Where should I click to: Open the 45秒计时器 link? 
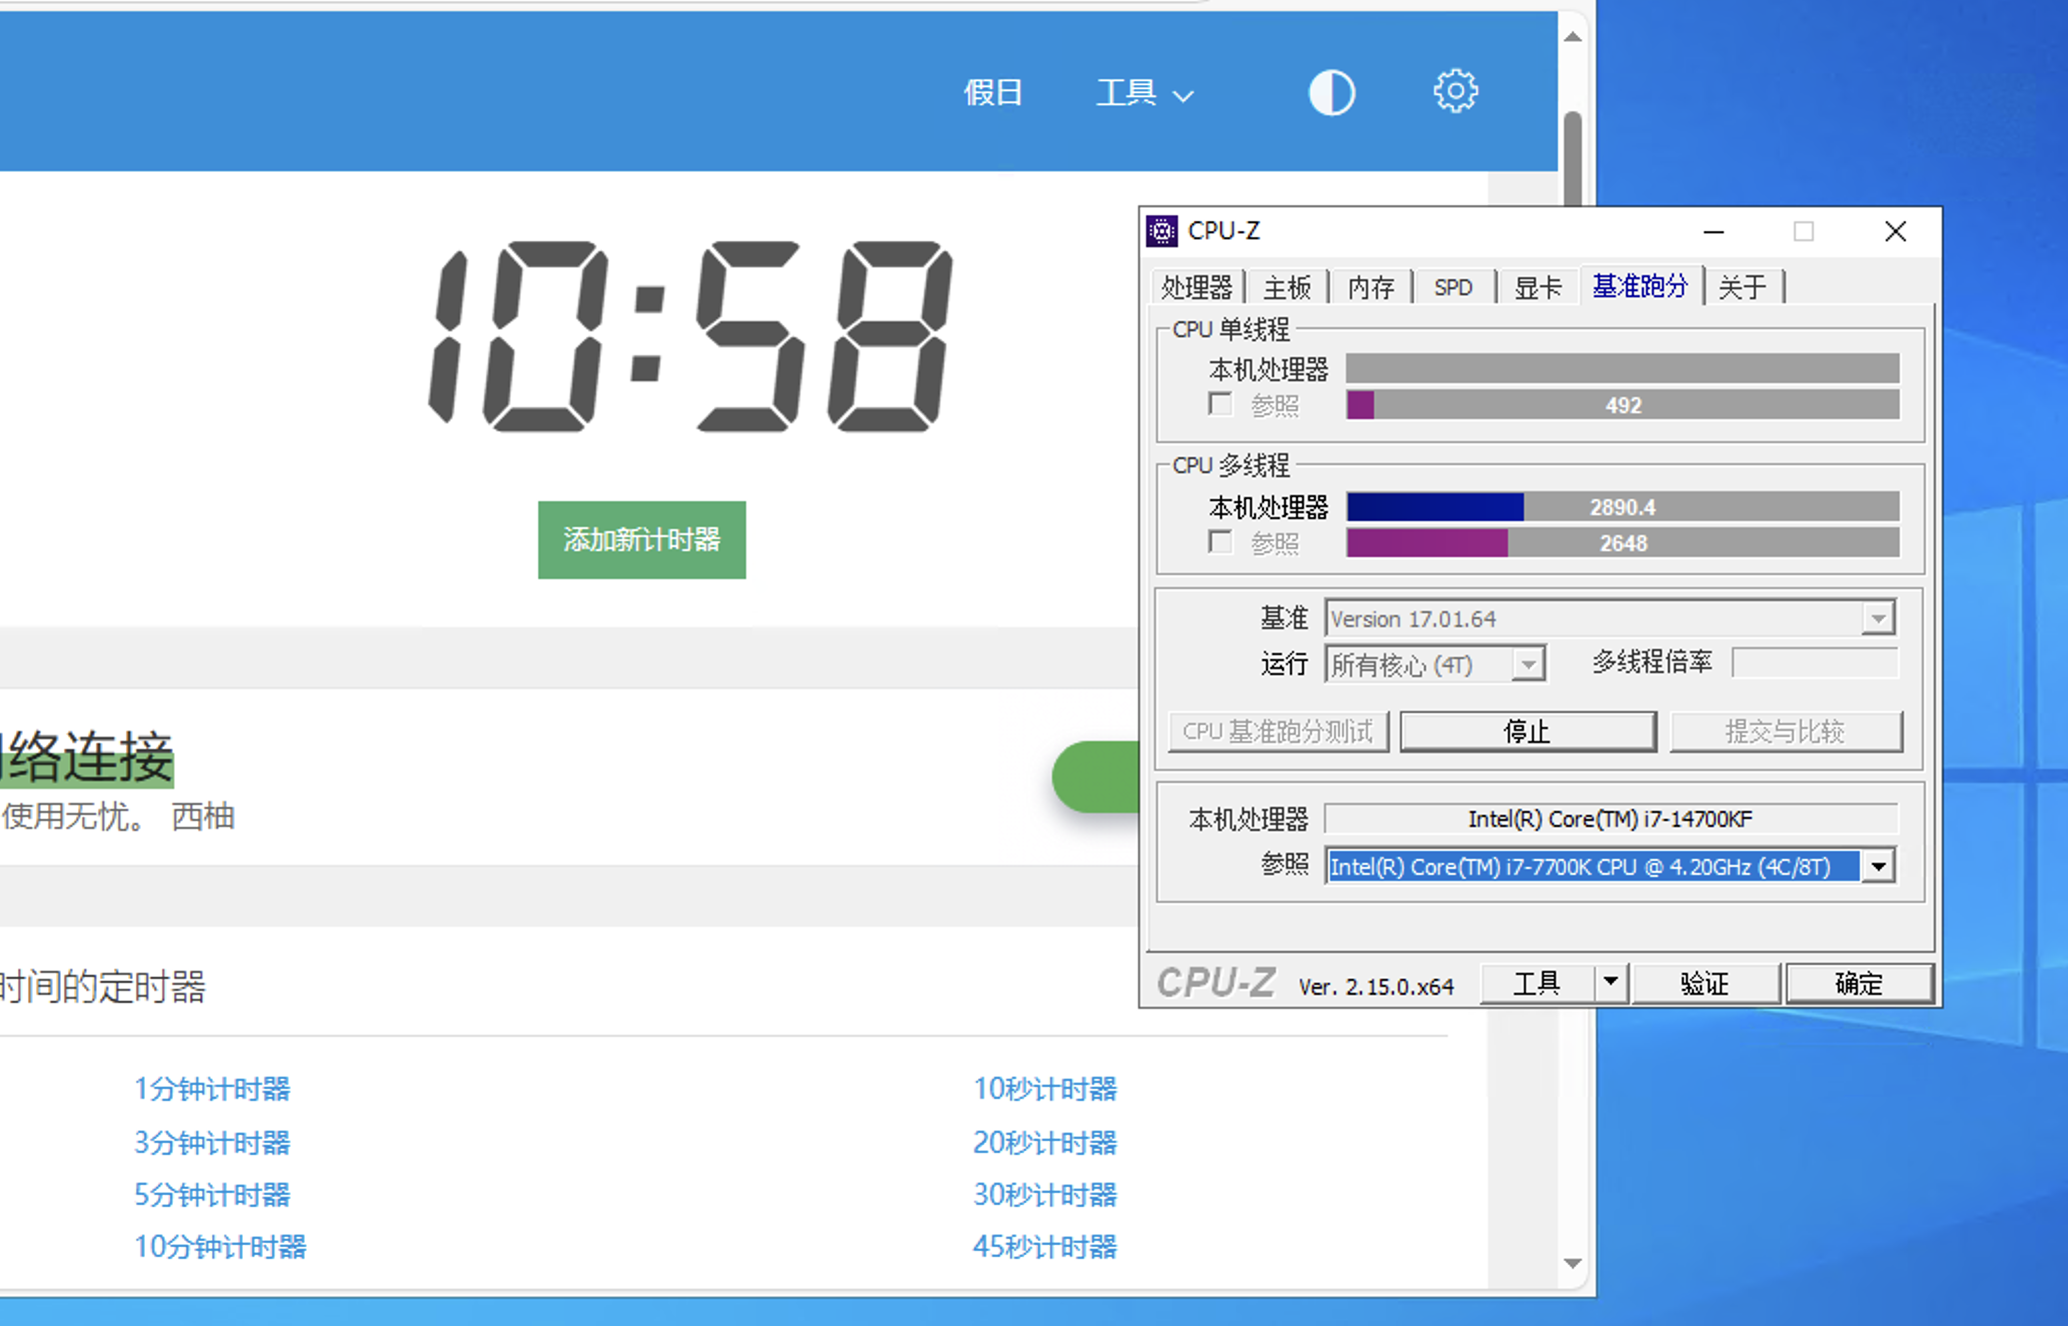(x=1045, y=1247)
